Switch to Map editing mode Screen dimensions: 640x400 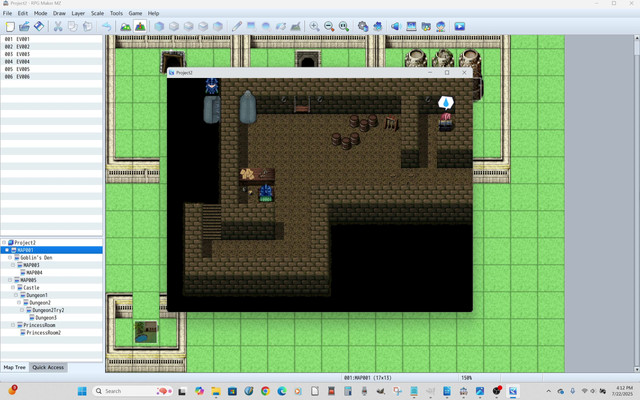tap(125, 27)
